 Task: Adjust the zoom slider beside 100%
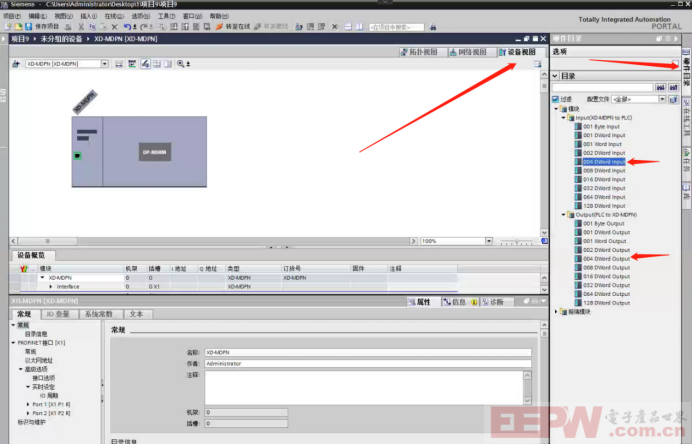[x=516, y=241]
